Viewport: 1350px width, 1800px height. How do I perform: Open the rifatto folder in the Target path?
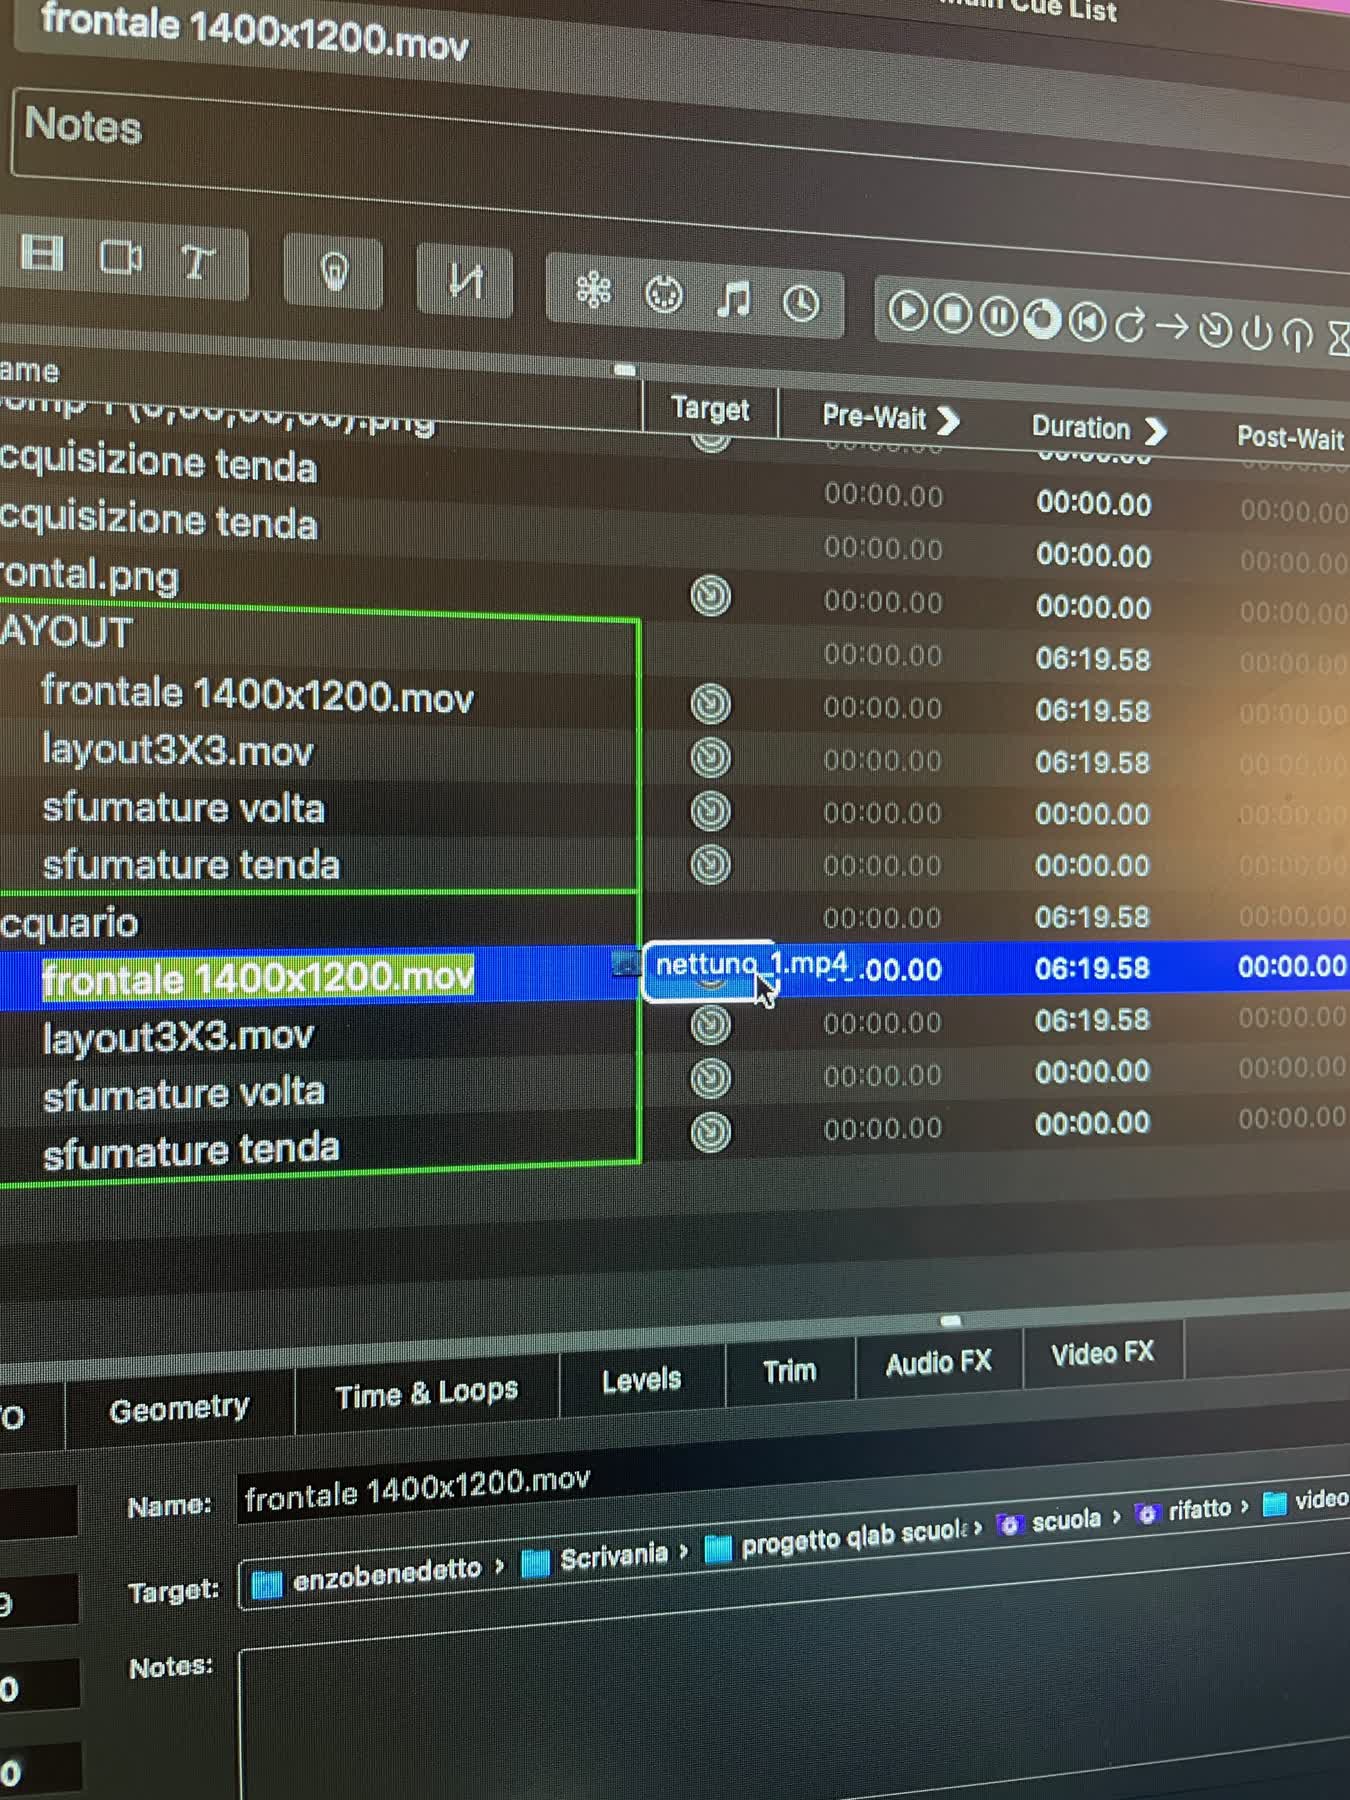tap(1184, 1511)
